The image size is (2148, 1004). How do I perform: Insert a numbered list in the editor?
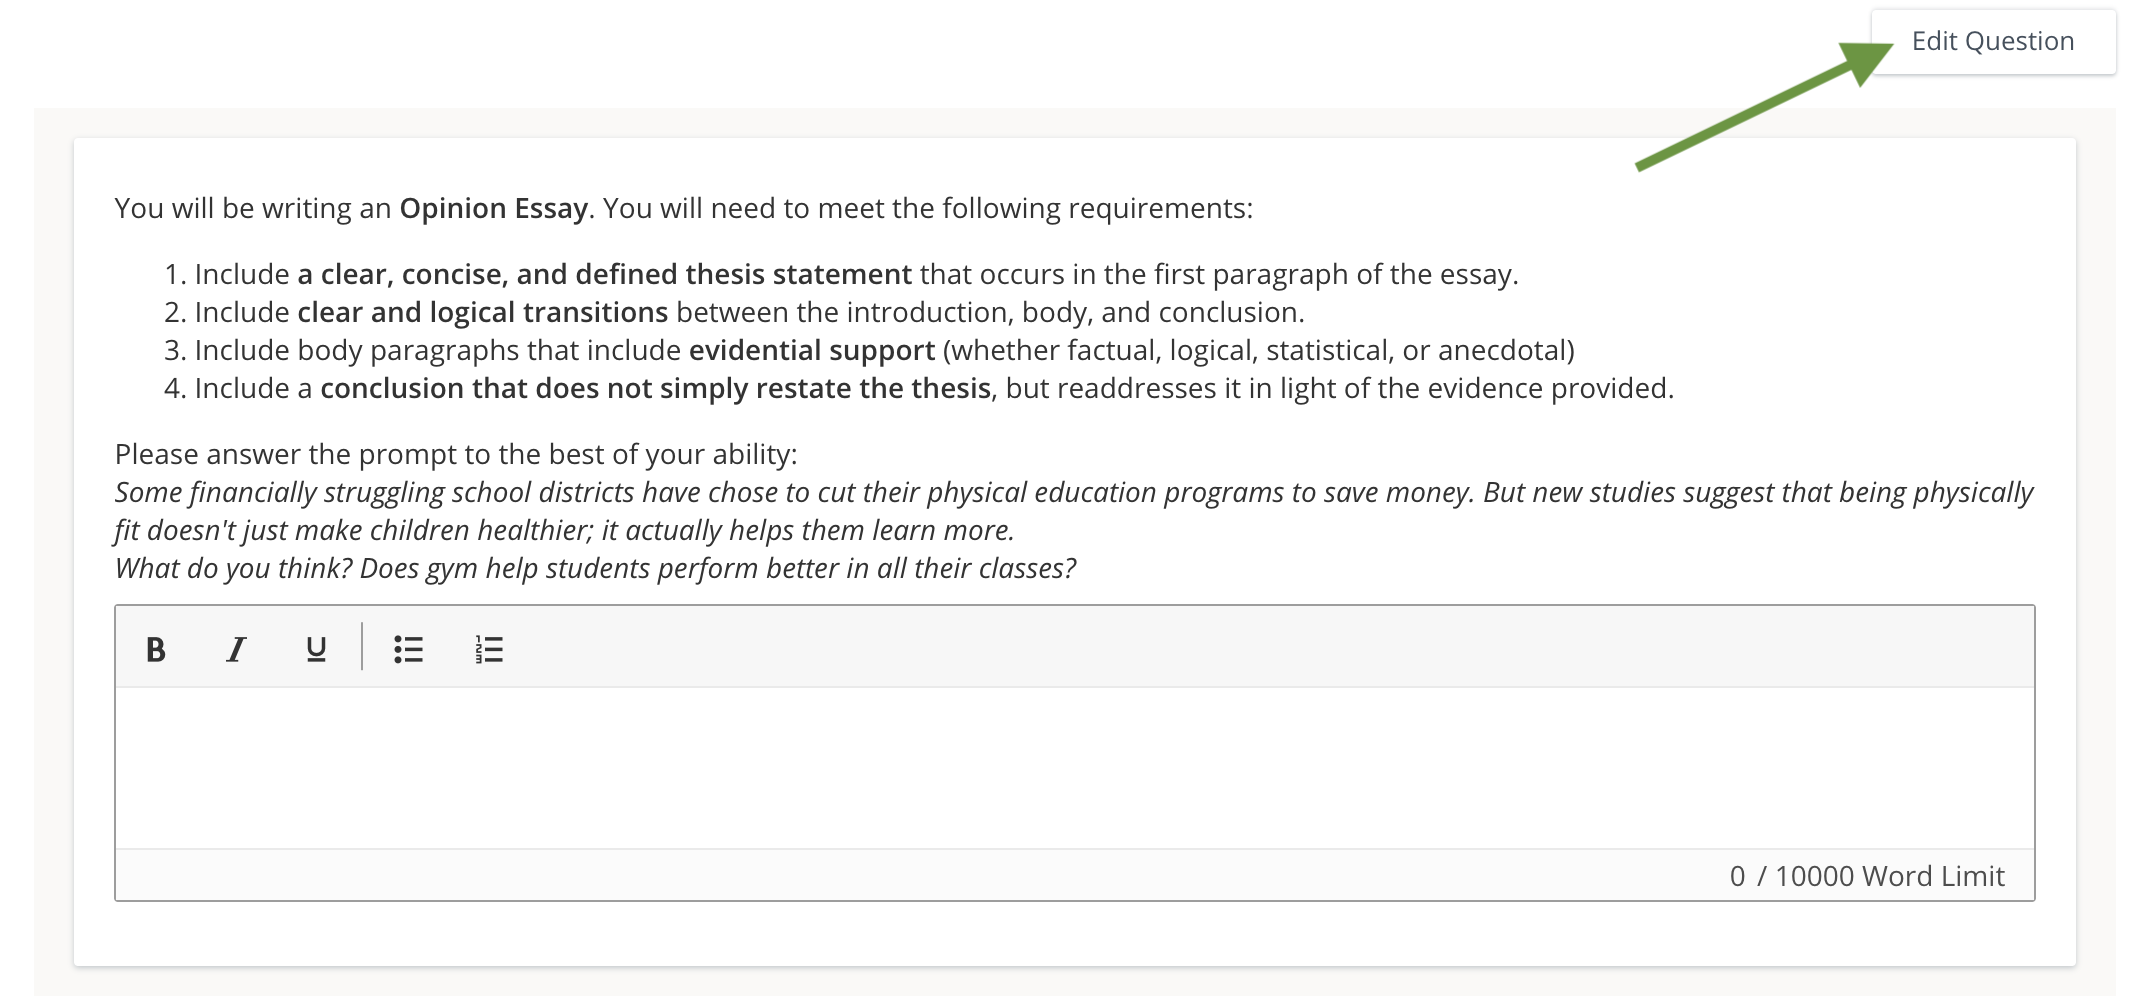[489, 650]
